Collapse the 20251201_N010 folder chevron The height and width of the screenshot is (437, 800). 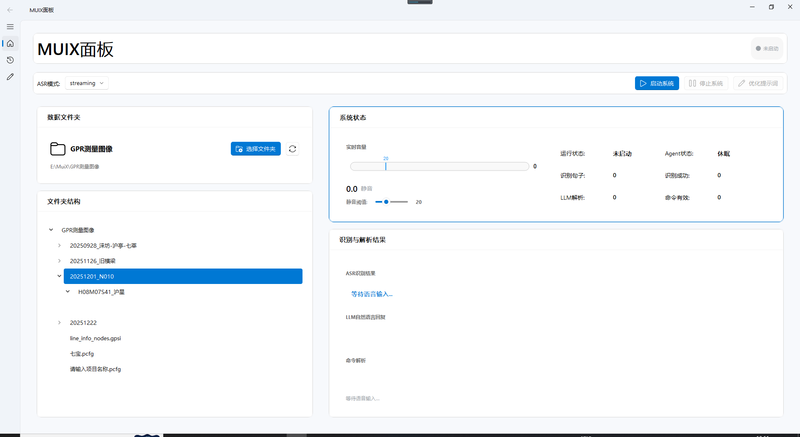[60, 276]
